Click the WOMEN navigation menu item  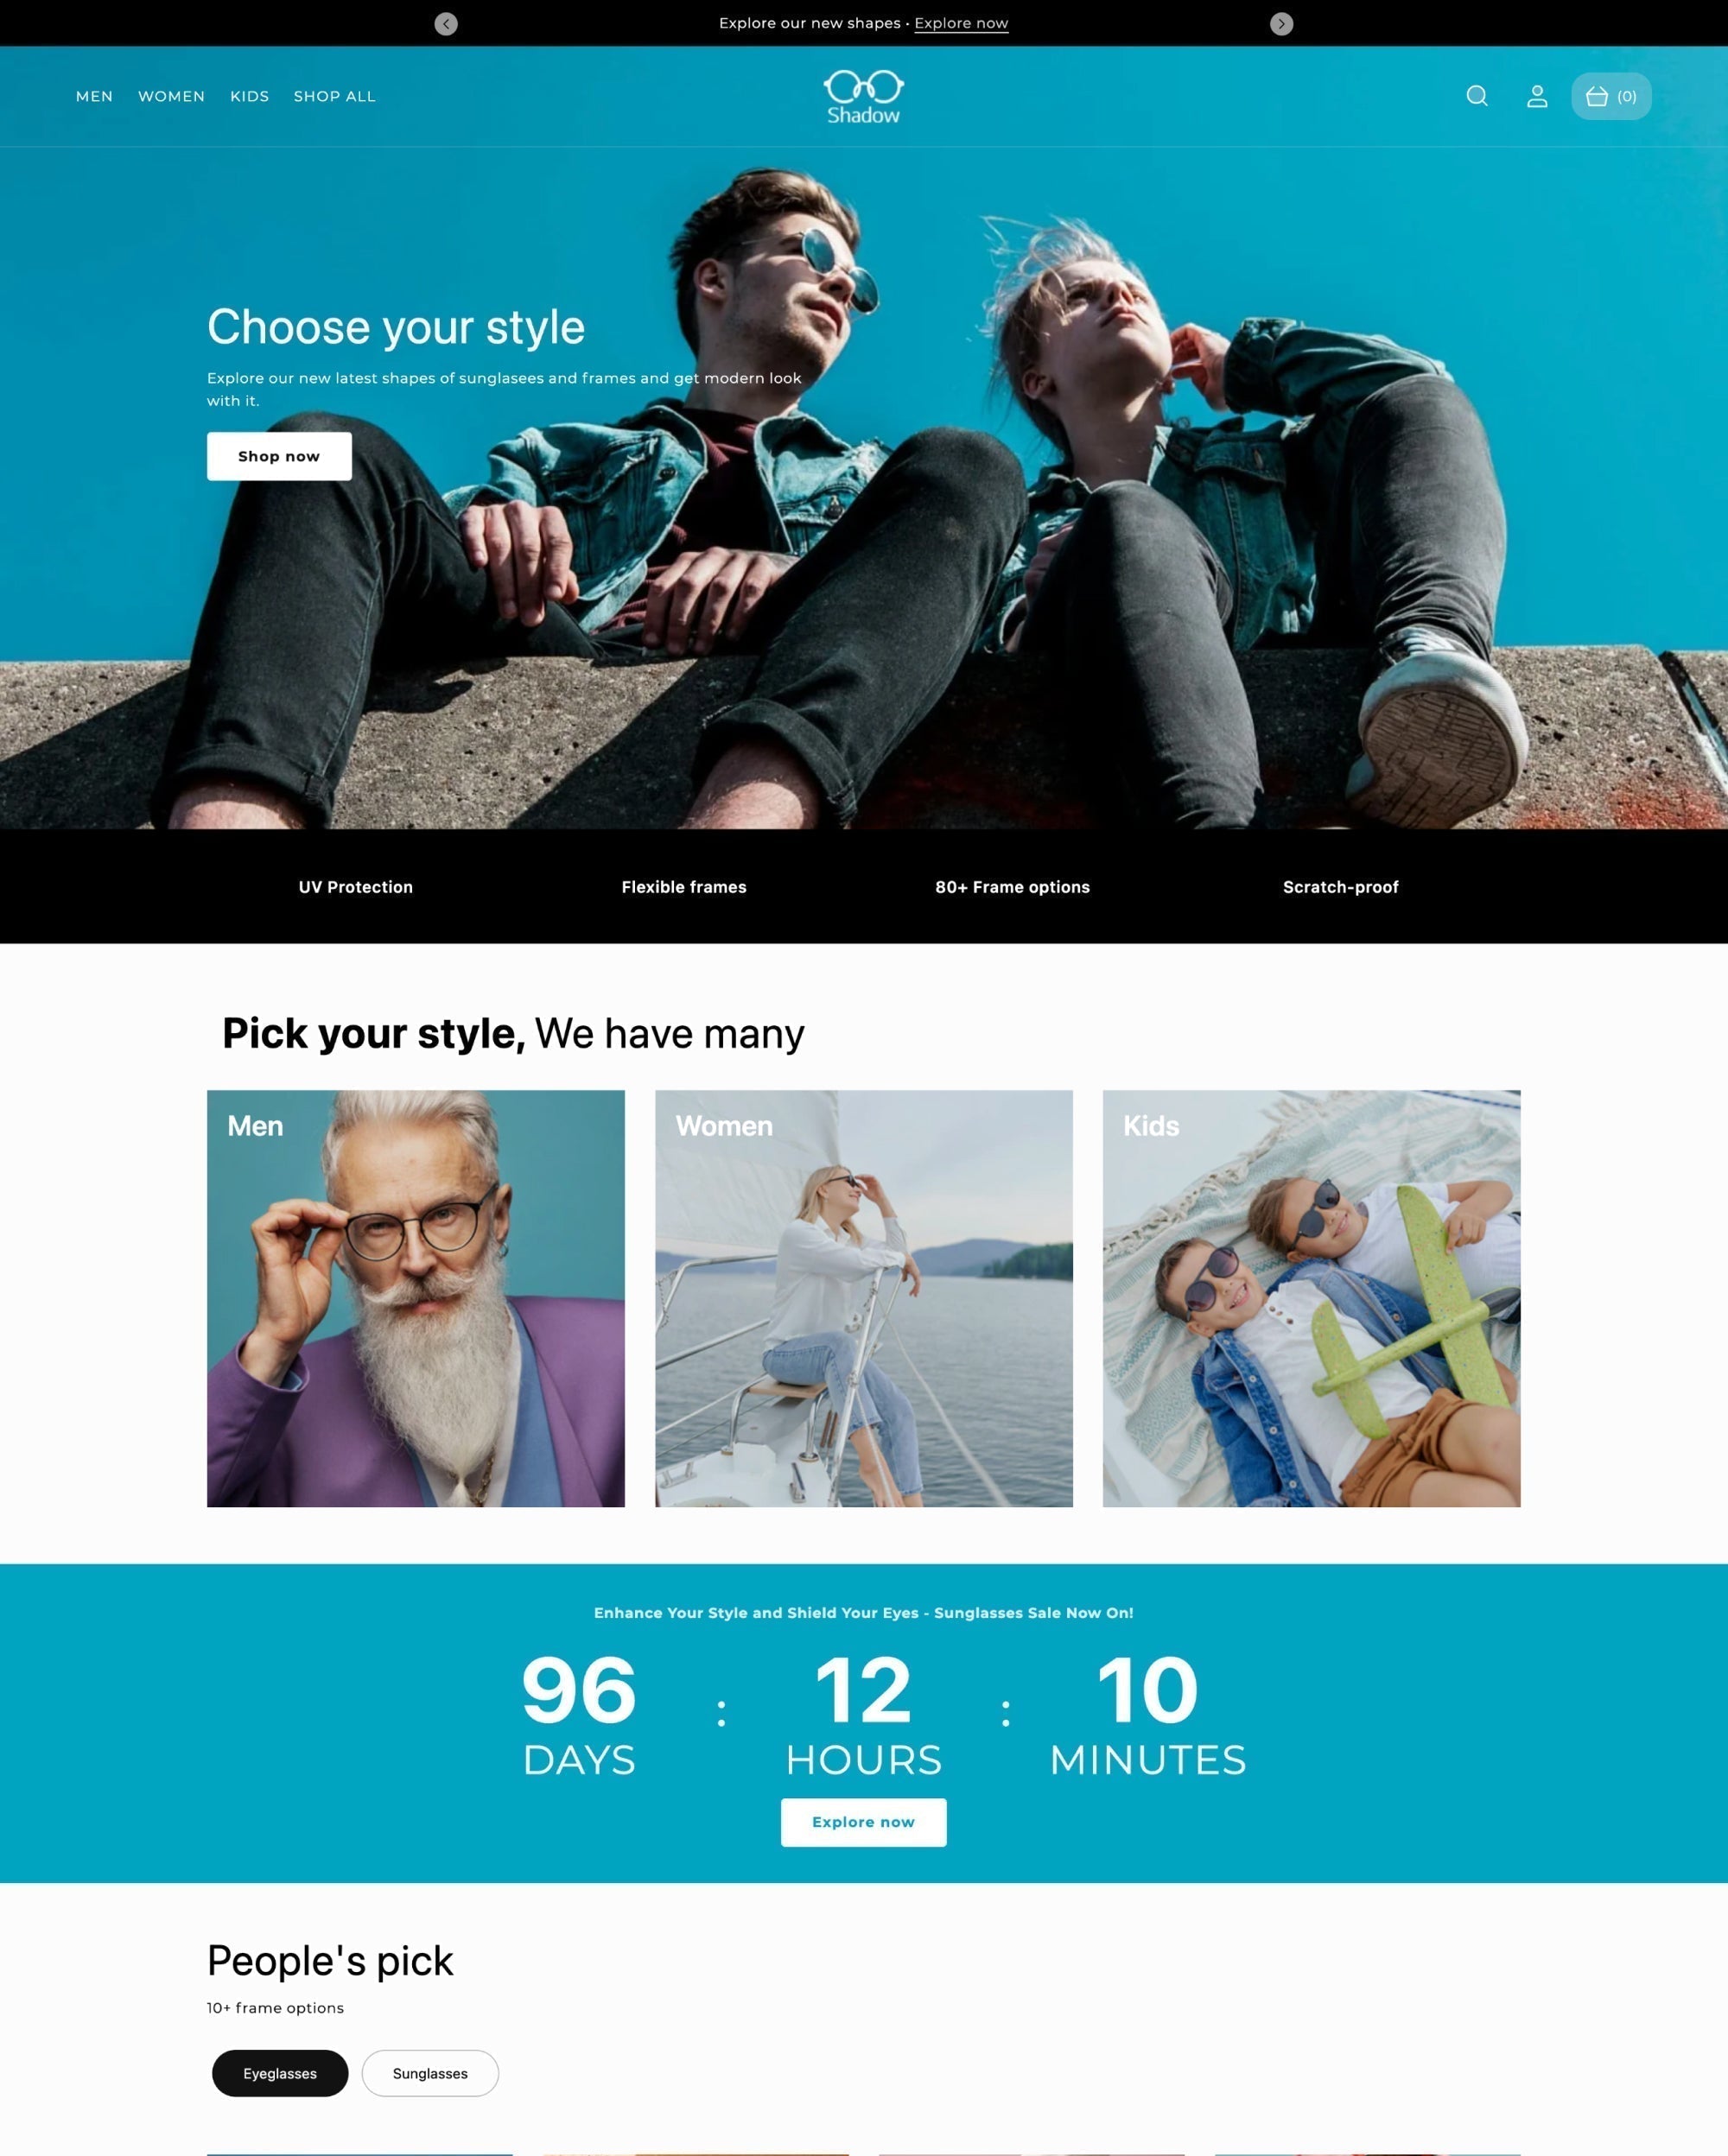(171, 95)
